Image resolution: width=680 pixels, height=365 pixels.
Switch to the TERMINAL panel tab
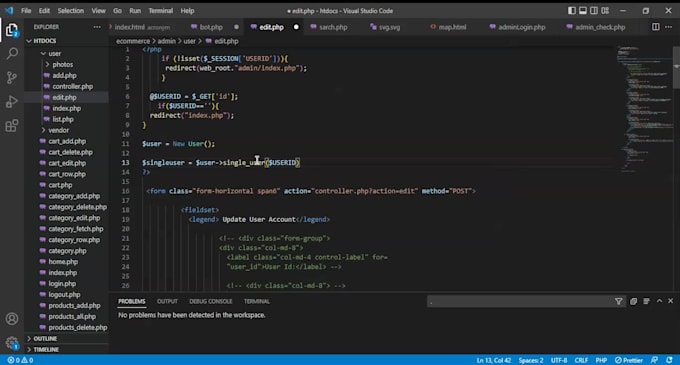pos(257,301)
